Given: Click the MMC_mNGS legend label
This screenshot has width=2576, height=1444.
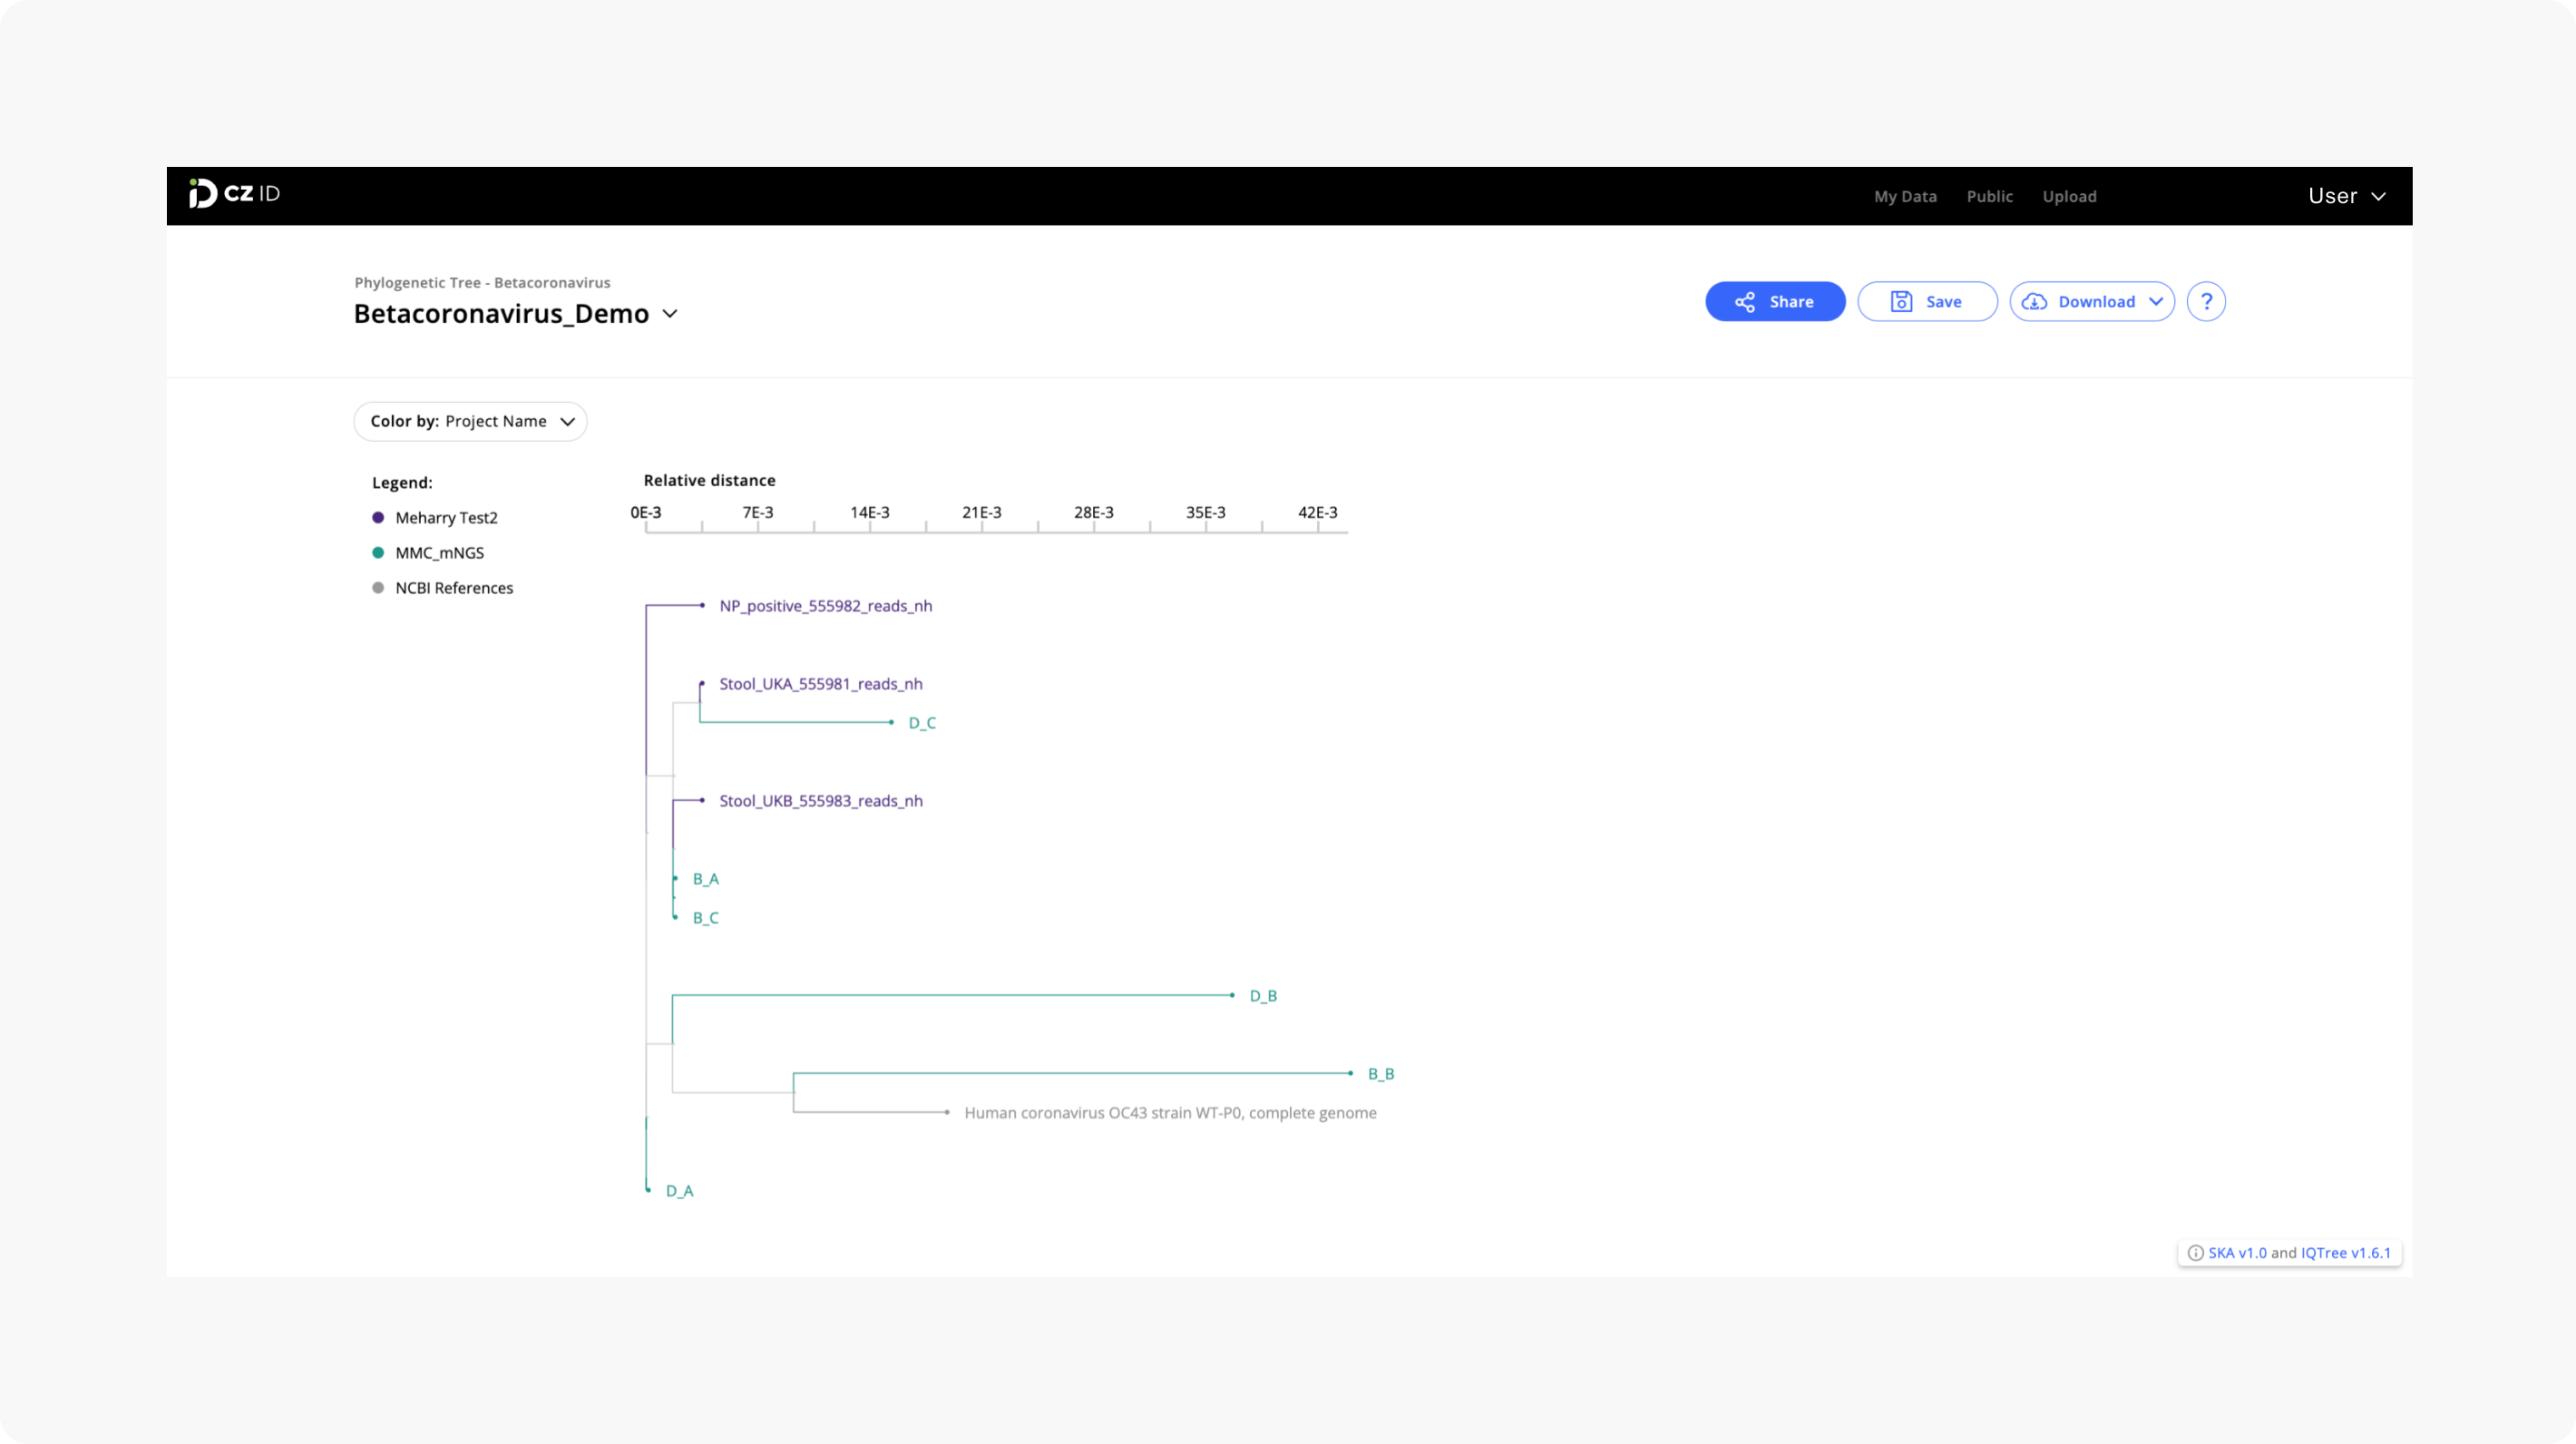Looking at the screenshot, I should [439, 552].
